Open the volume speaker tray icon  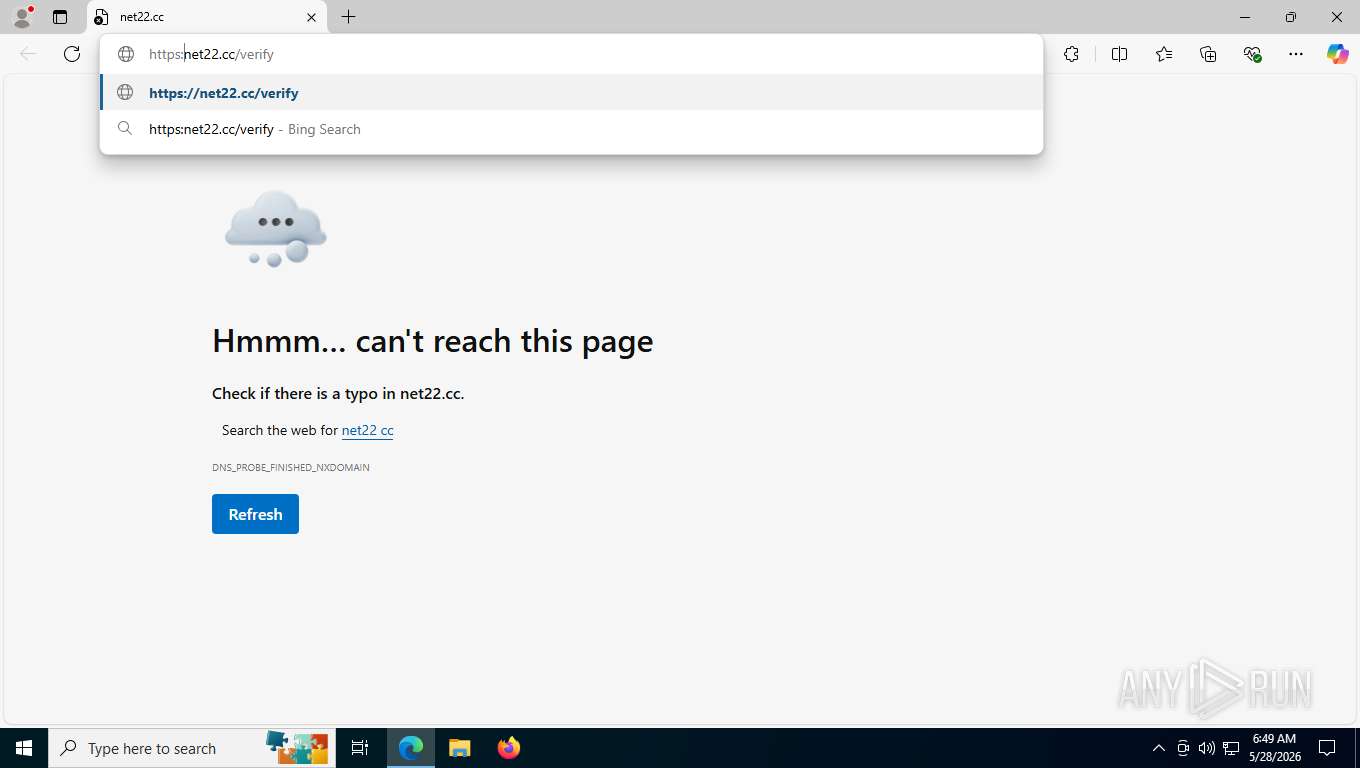pyautogui.click(x=1207, y=748)
